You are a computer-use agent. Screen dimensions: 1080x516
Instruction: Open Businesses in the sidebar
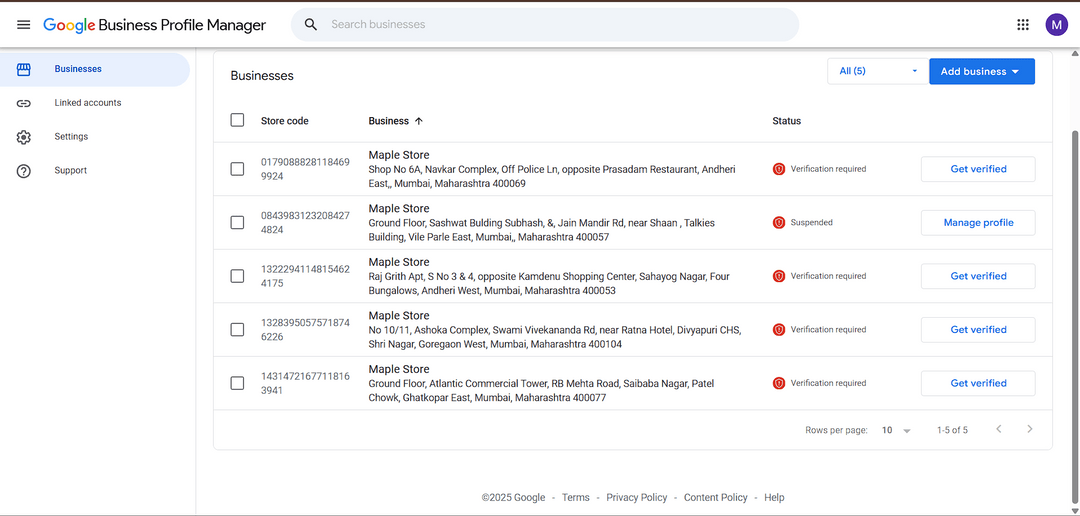[x=94, y=69]
